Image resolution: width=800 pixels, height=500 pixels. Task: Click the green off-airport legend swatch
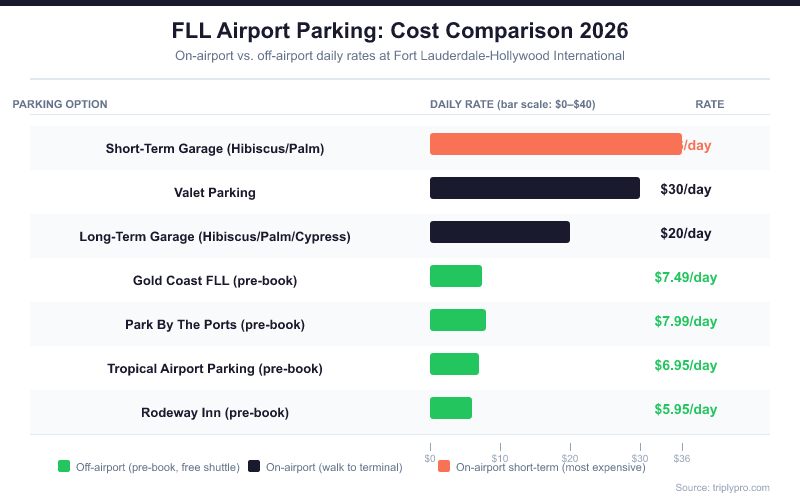64,466
